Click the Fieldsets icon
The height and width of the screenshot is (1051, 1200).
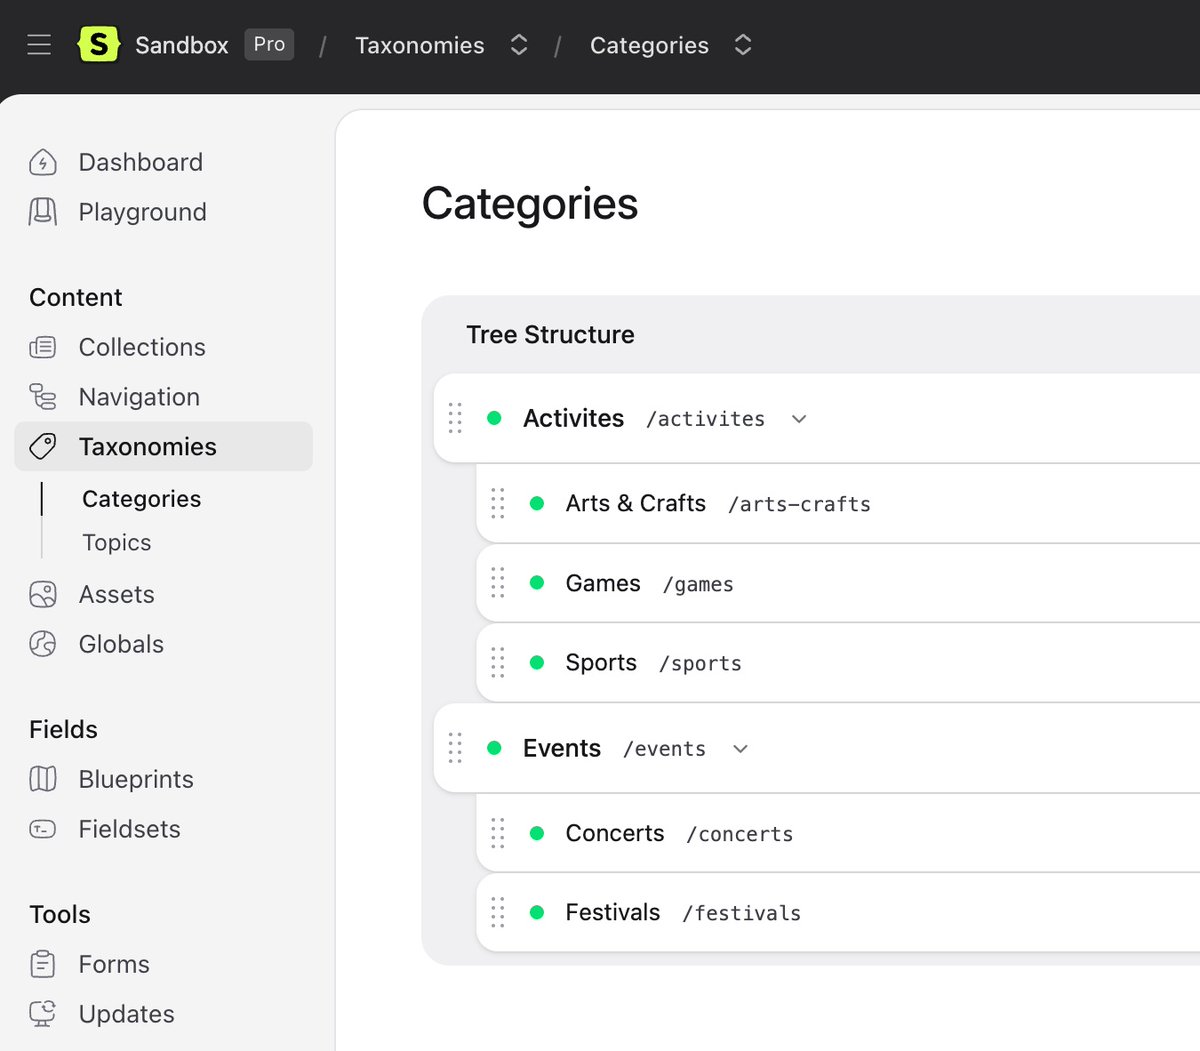43,829
